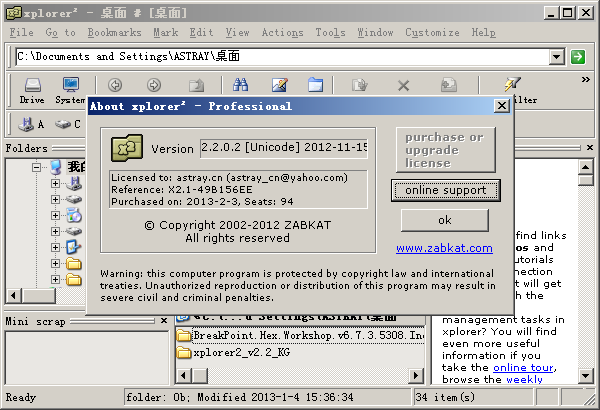
Task: Open find files with the binoculars icon
Action: (x=240, y=85)
